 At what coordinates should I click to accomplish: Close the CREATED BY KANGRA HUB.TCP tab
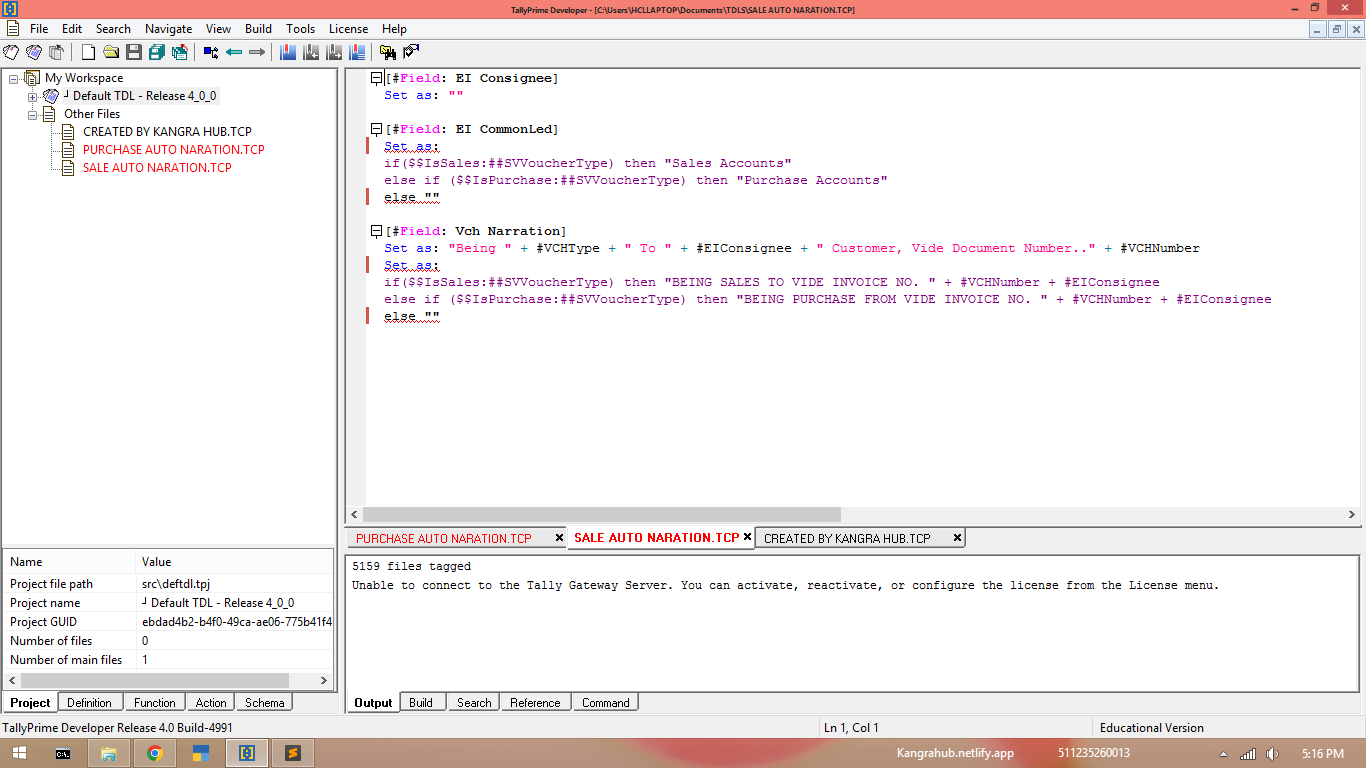(957, 538)
